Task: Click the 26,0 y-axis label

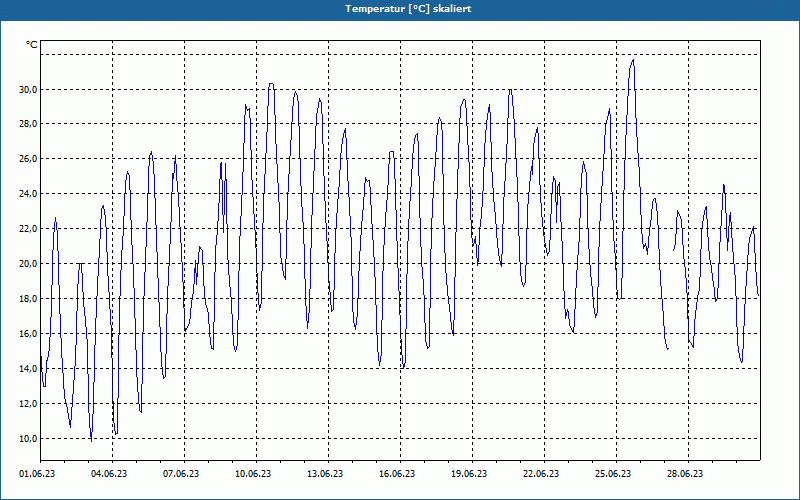Action: coord(28,159)
